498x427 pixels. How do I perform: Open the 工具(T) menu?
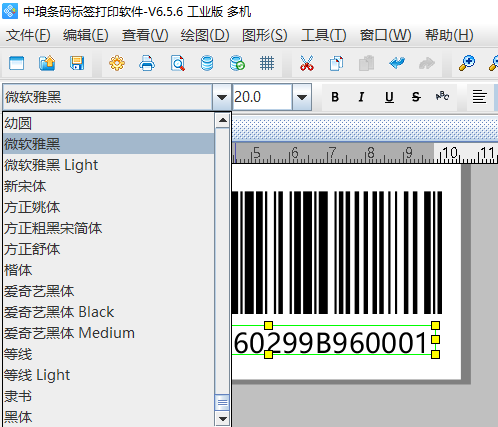pyautogui.click(x=323, y=35)
